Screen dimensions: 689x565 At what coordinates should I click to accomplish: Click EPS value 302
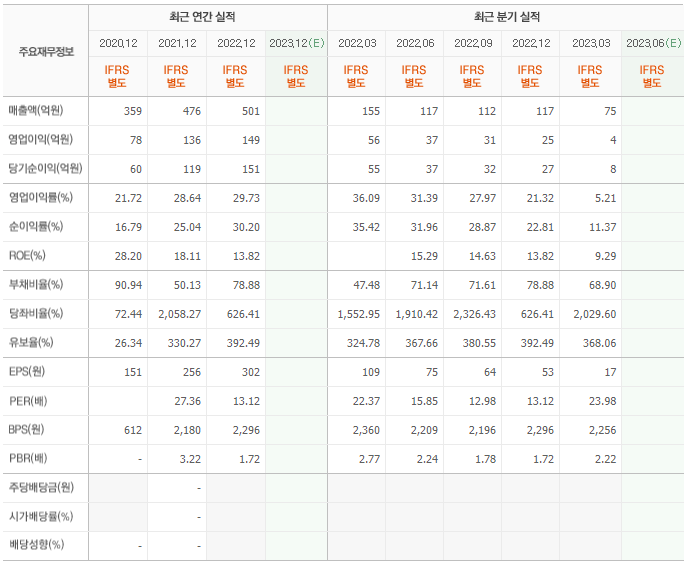tap(251, 372)
